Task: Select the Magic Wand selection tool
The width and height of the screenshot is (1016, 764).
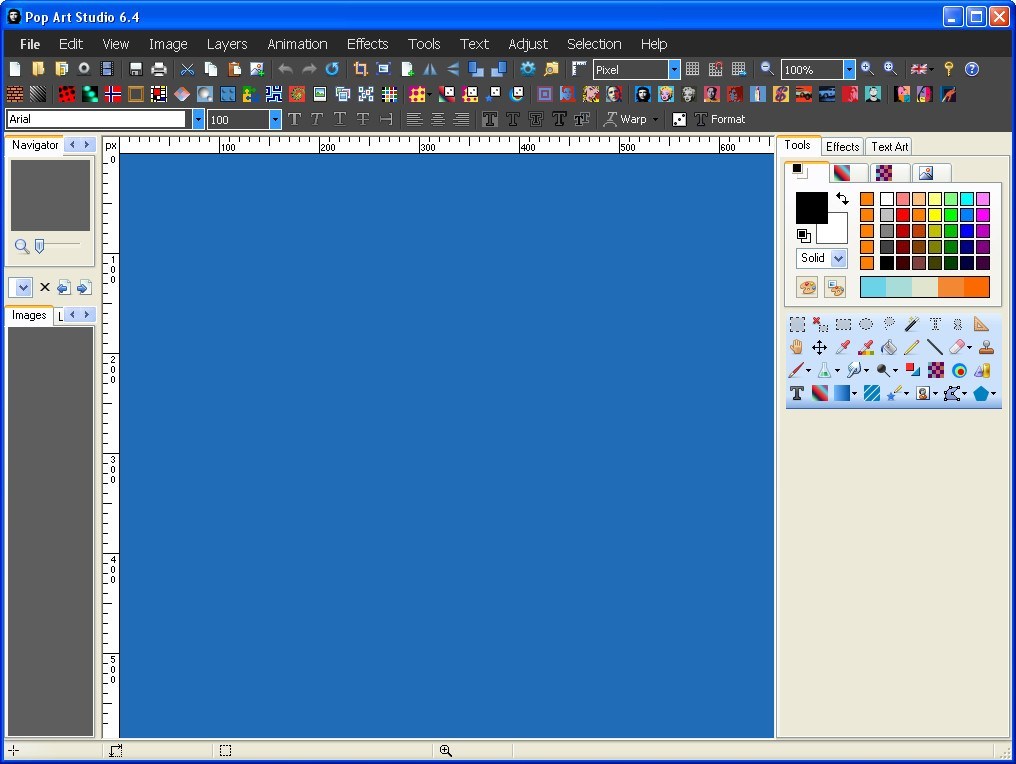Action: point(911,324)
